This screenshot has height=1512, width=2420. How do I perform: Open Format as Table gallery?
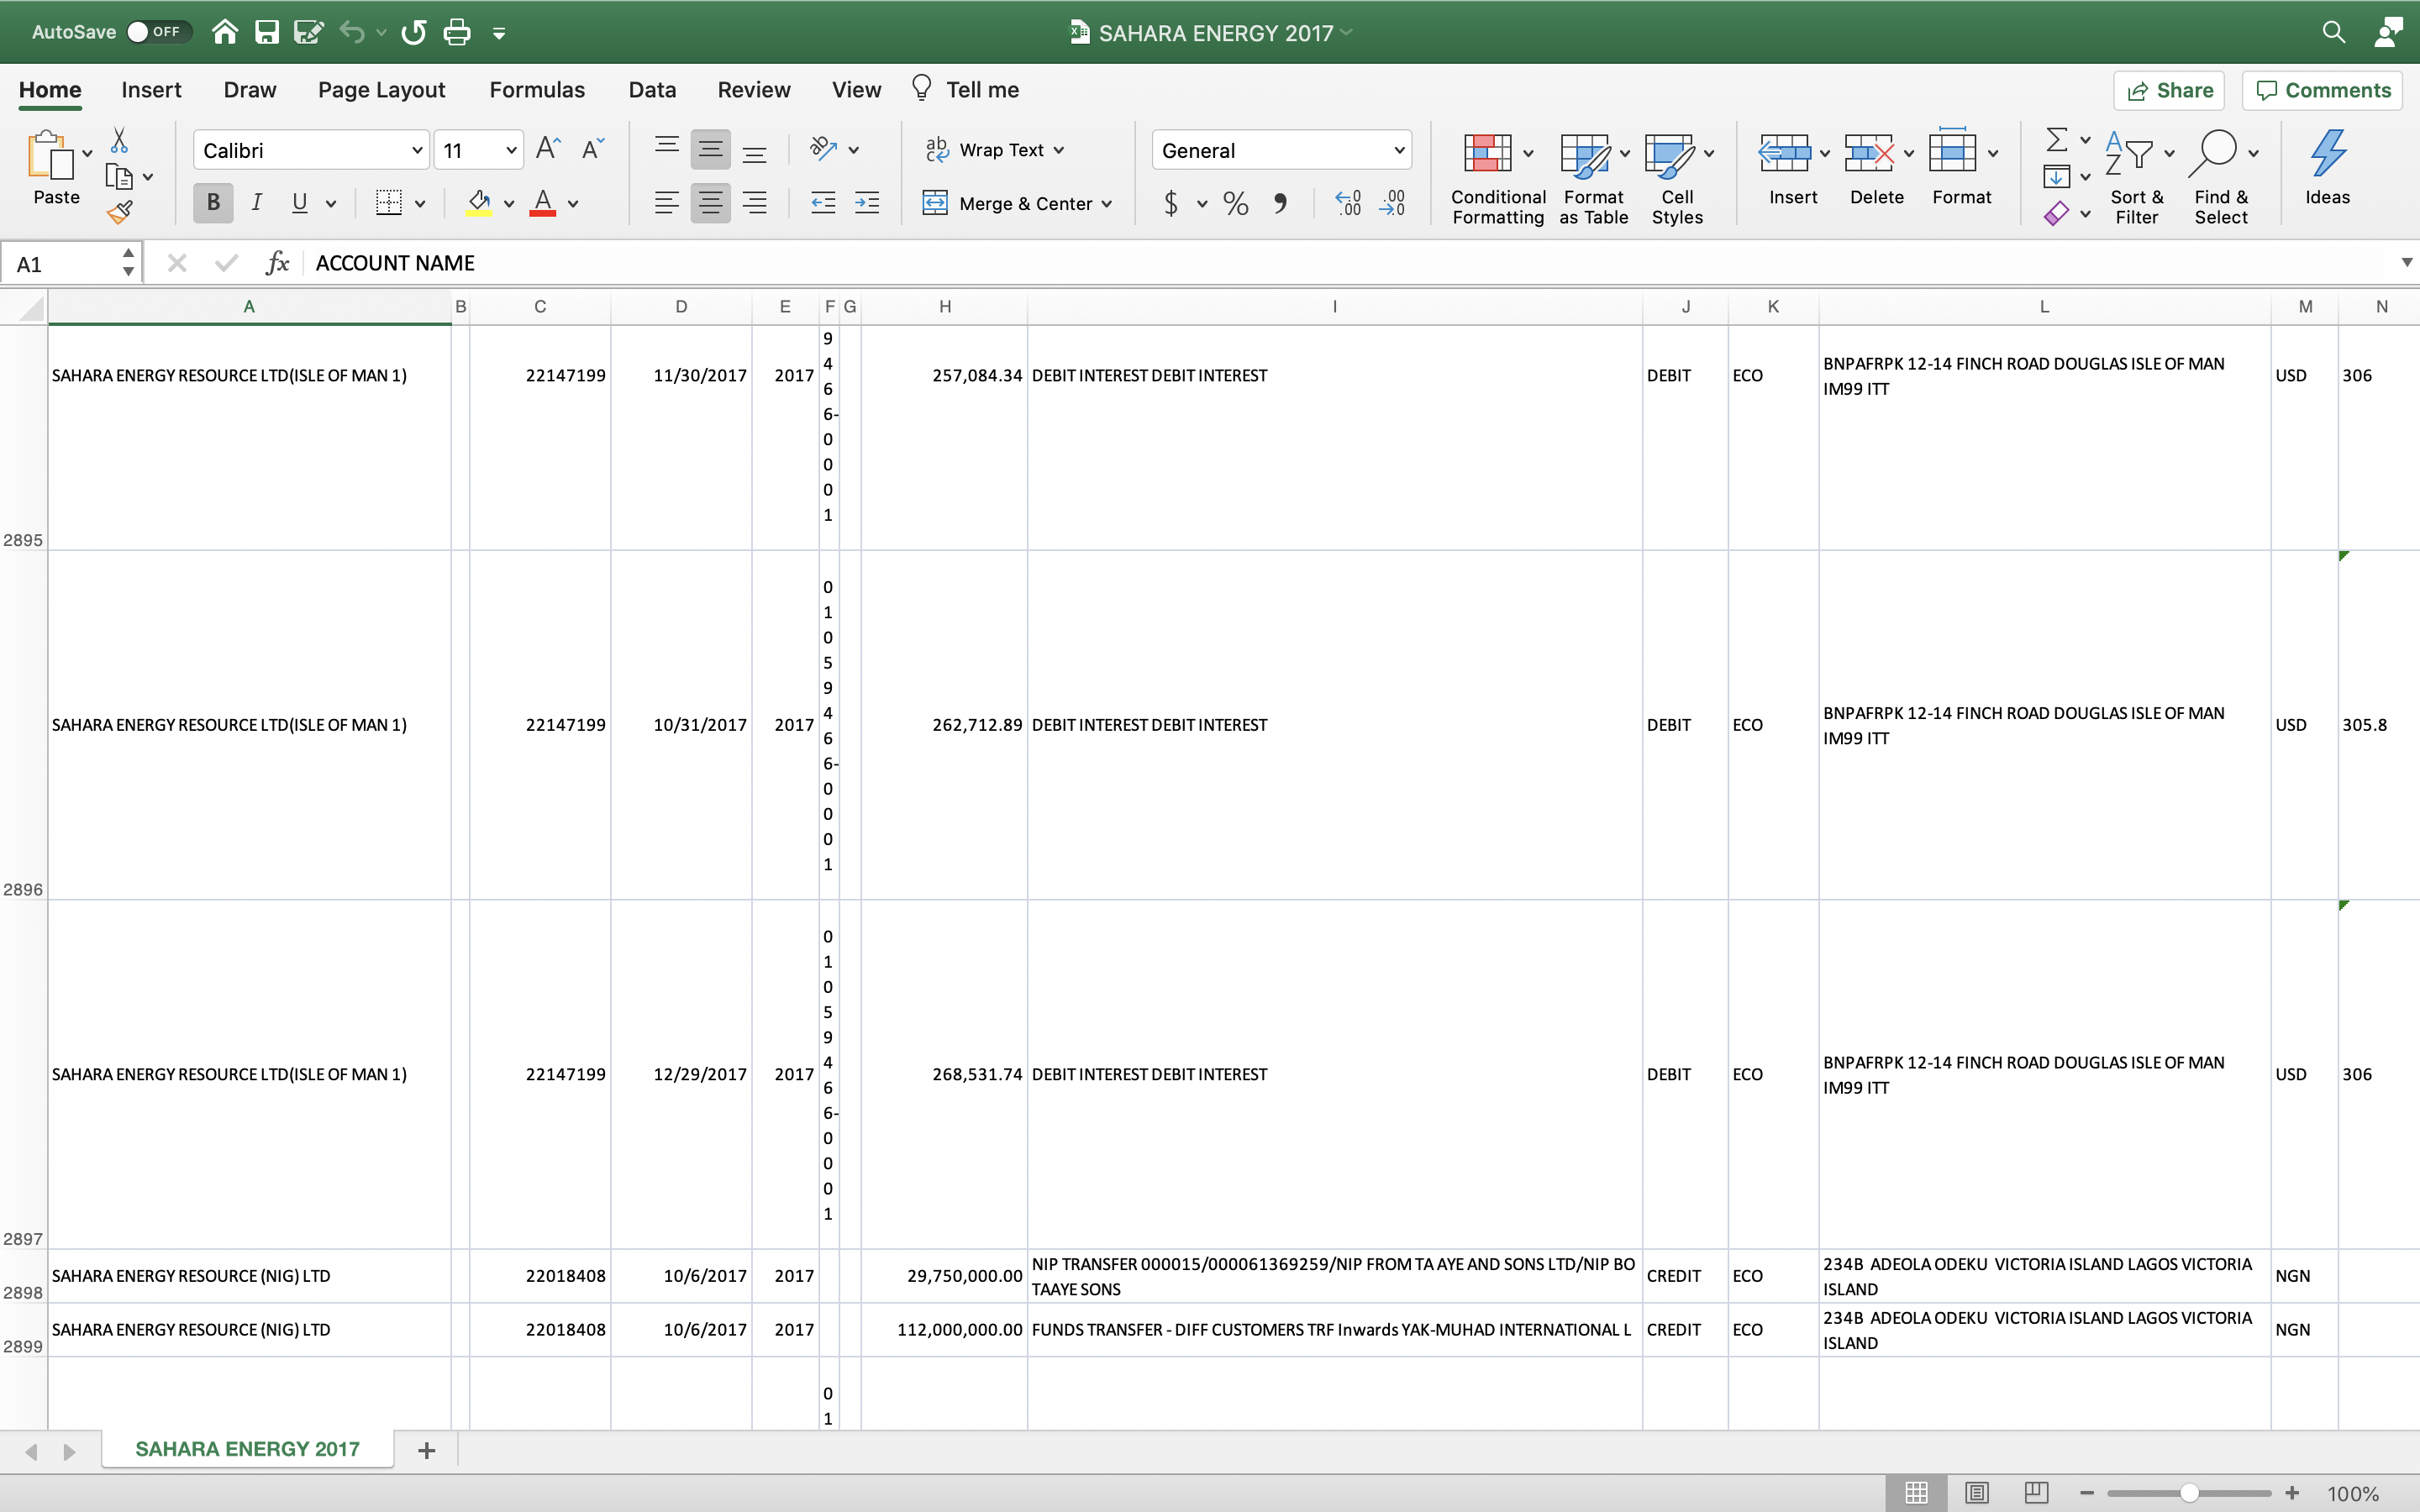[1594, 178]
